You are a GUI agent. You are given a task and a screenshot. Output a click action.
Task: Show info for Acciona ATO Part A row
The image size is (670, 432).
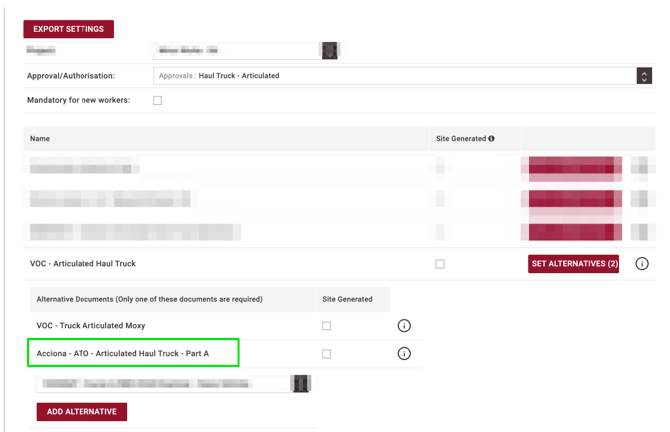click(404, 354)
